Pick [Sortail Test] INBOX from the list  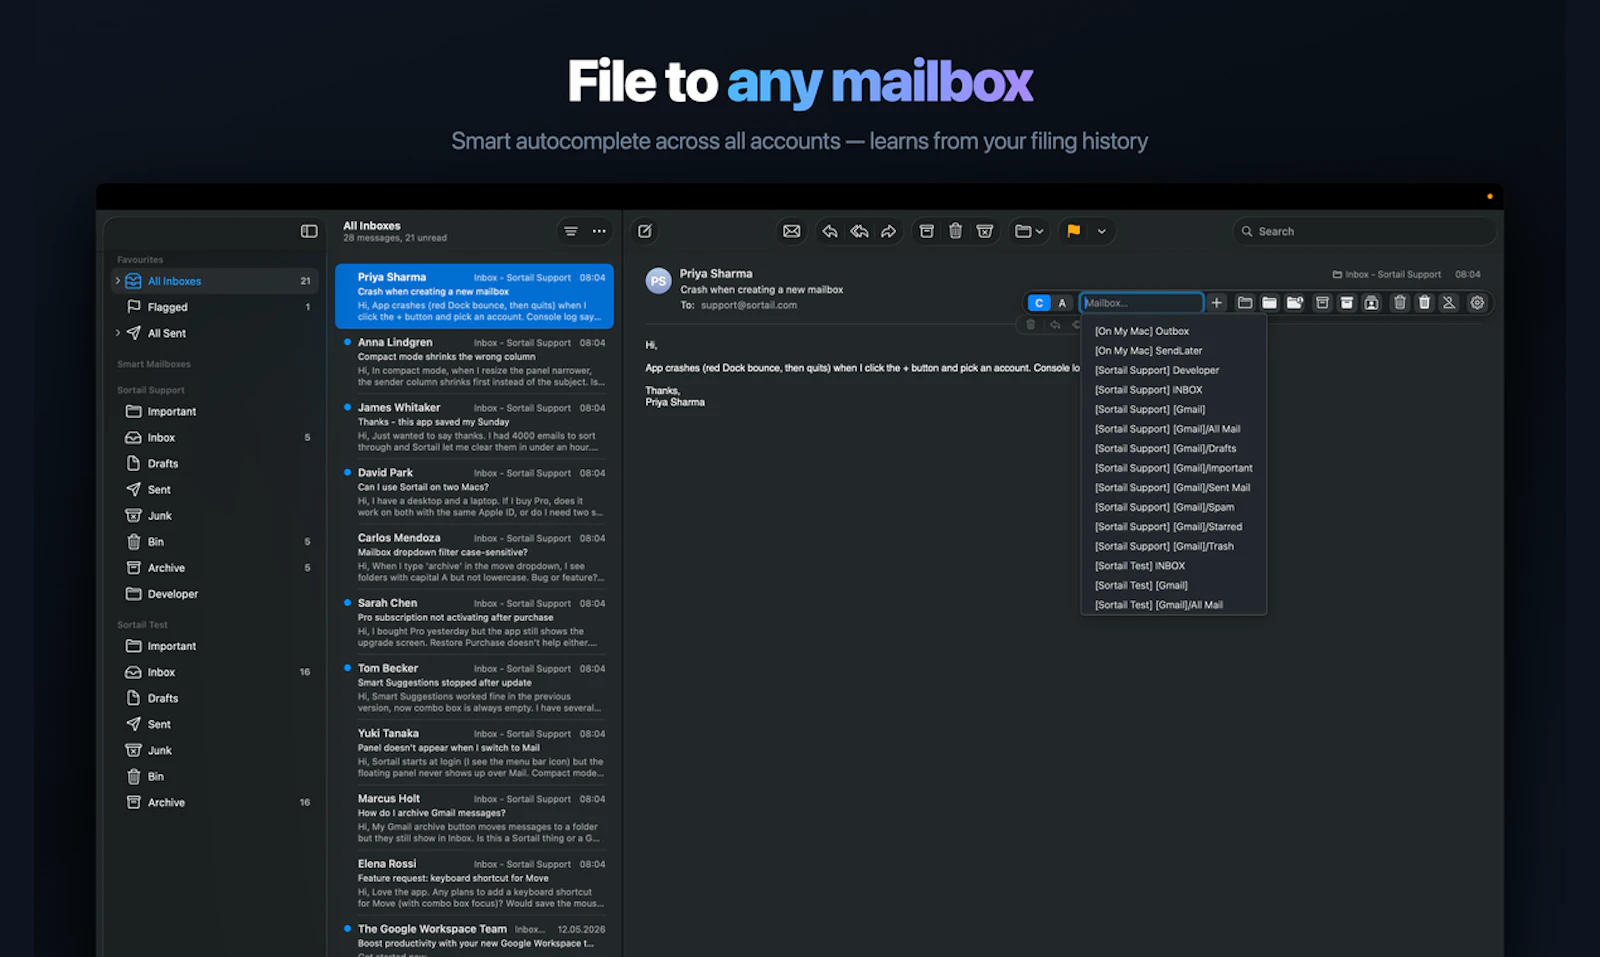point(1174,566)
